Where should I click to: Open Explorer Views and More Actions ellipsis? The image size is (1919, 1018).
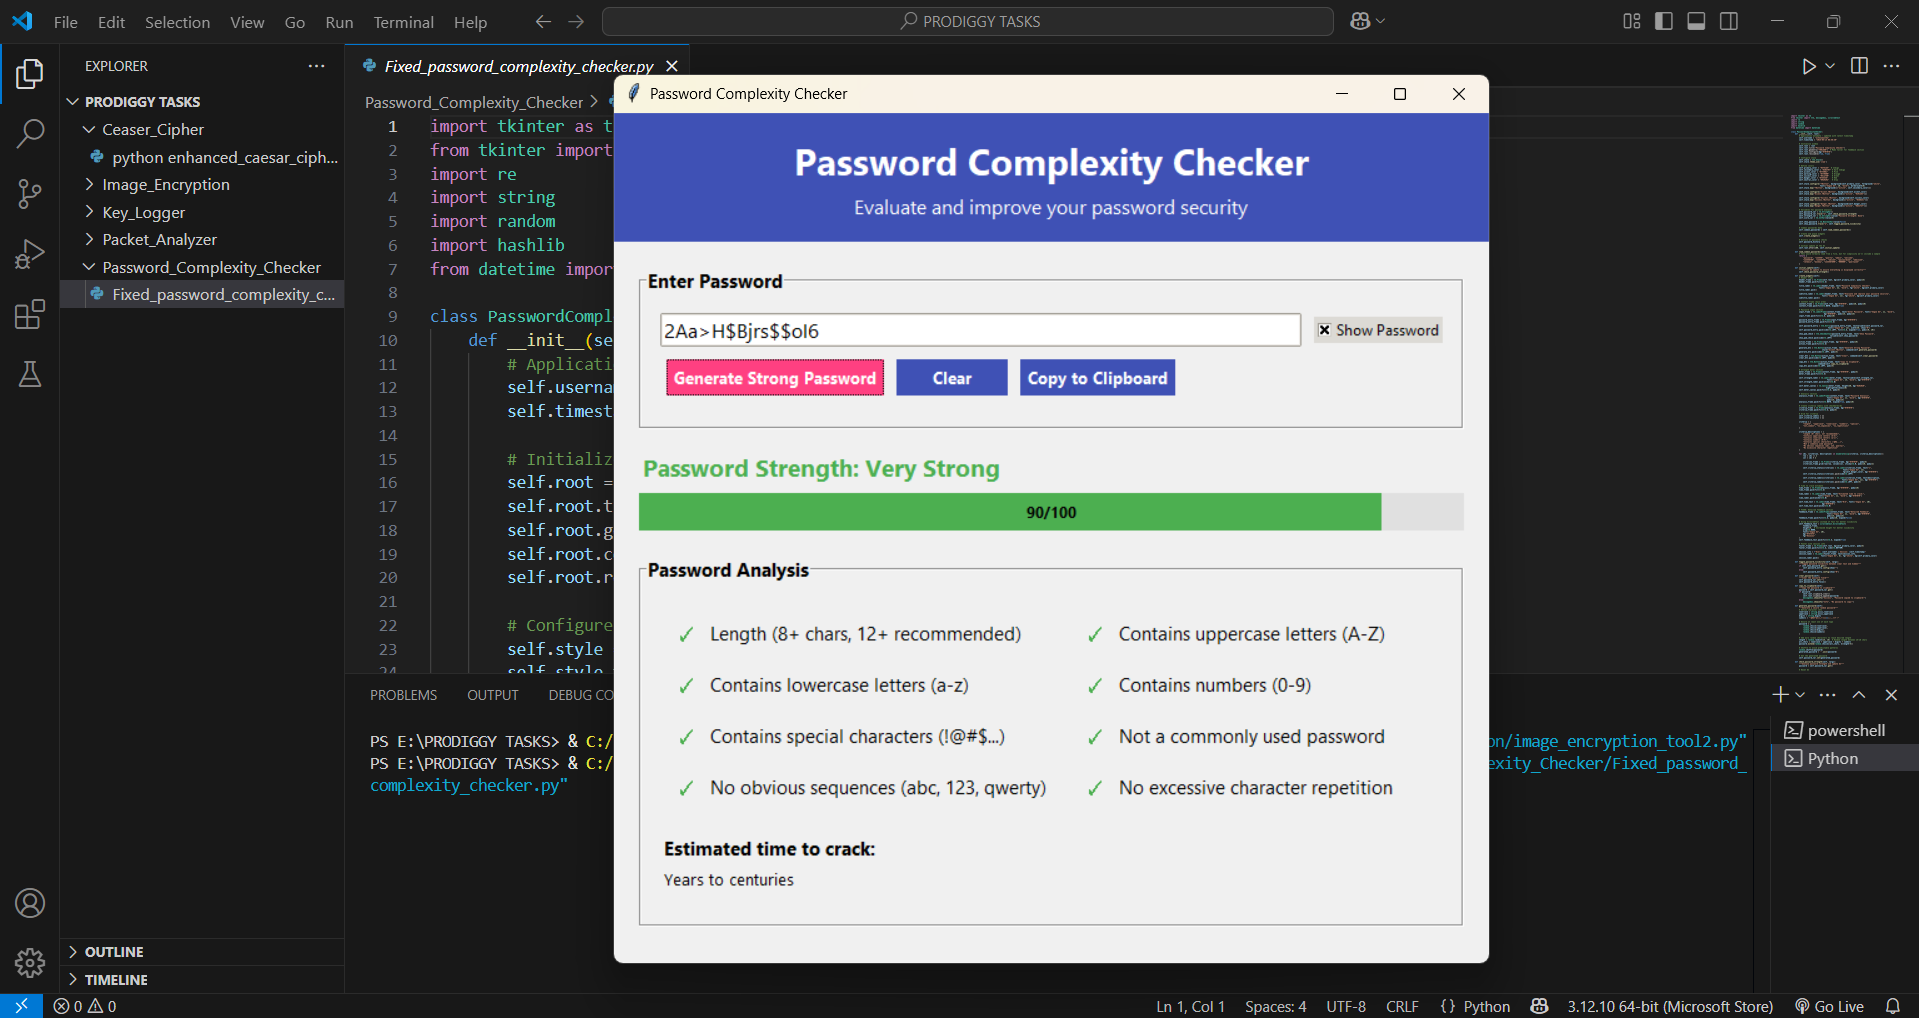pos(317,66)
